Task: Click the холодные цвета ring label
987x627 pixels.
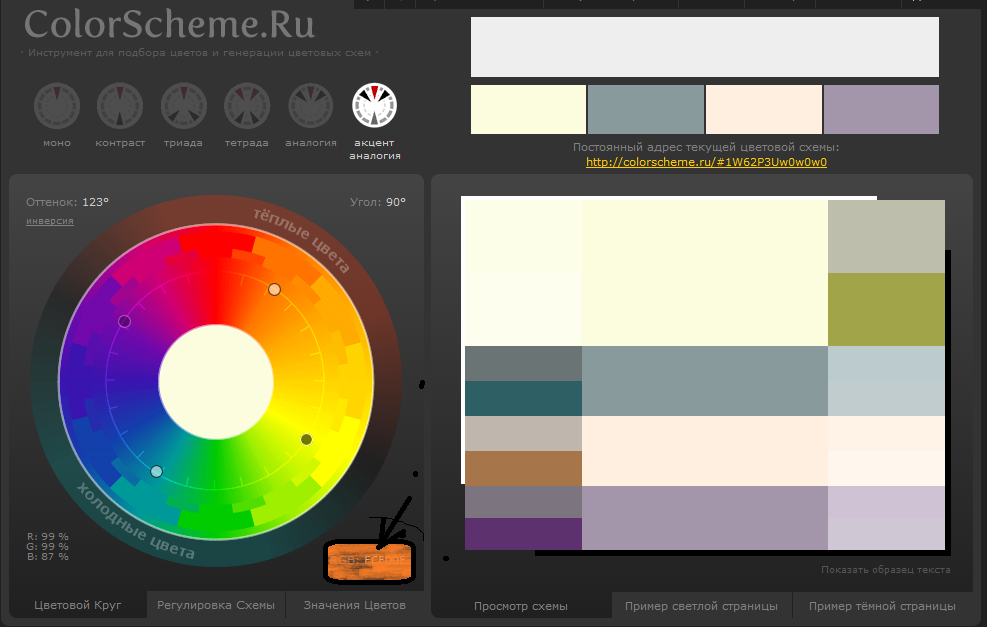Action: [x=136, y=521]
